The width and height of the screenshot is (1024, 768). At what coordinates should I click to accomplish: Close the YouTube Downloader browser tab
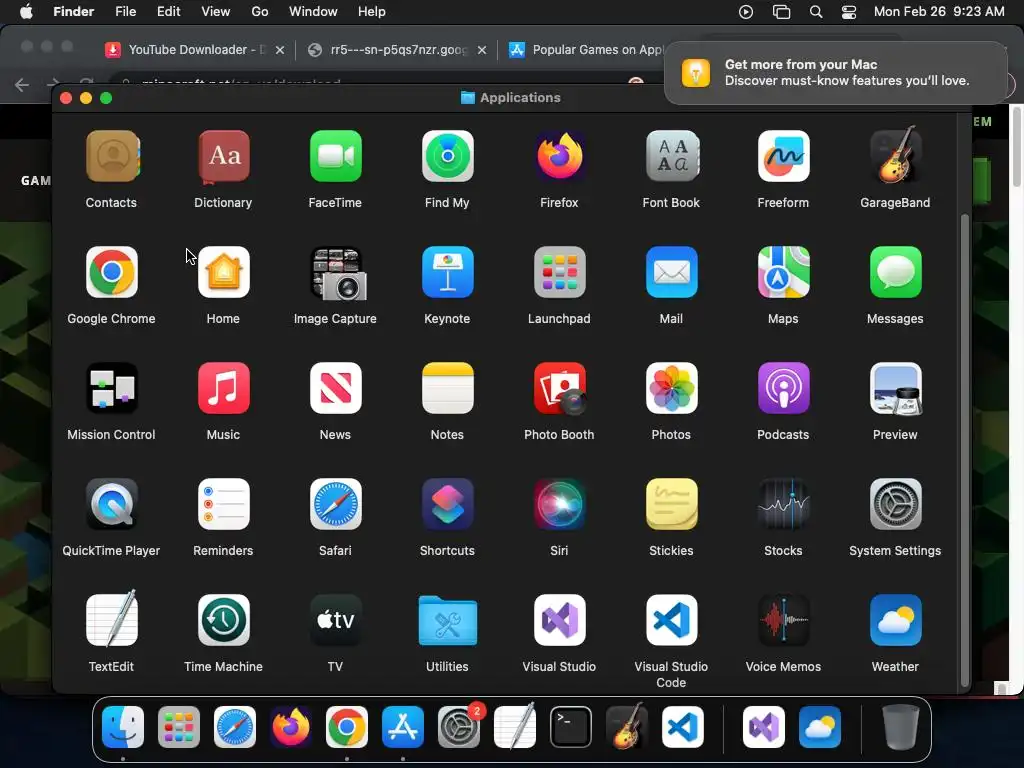tap(280, 50)
